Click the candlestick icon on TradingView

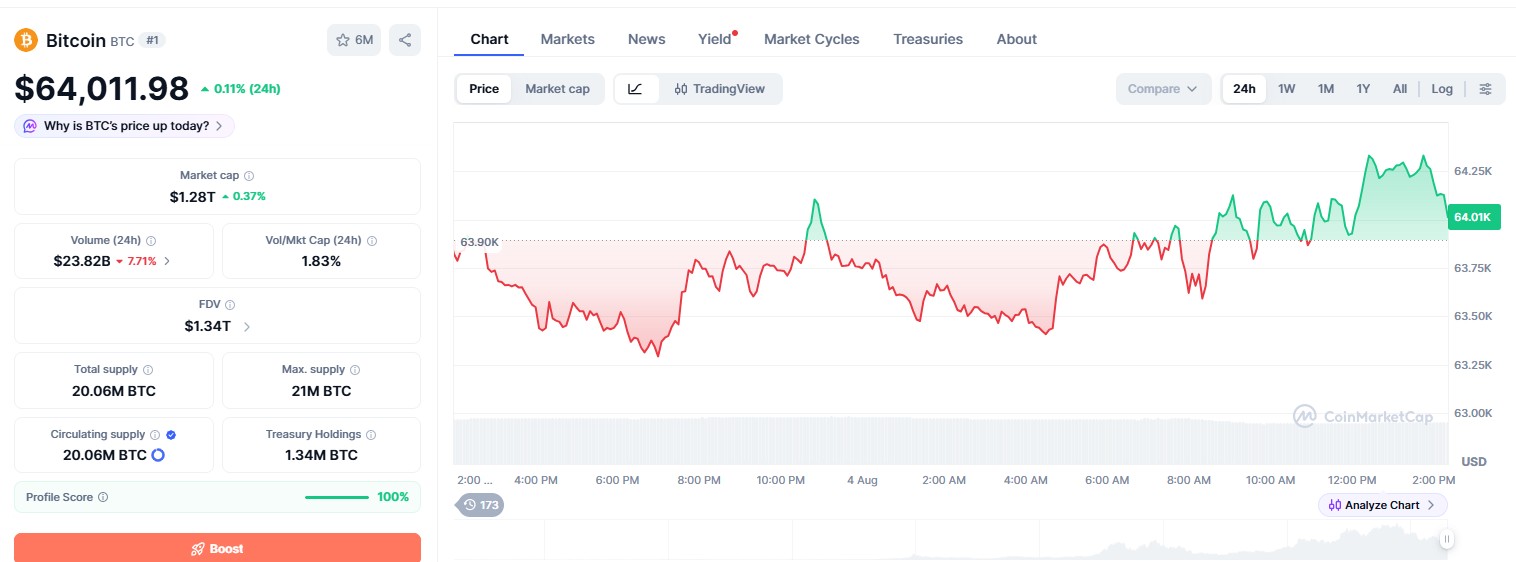tap(681, 89)
